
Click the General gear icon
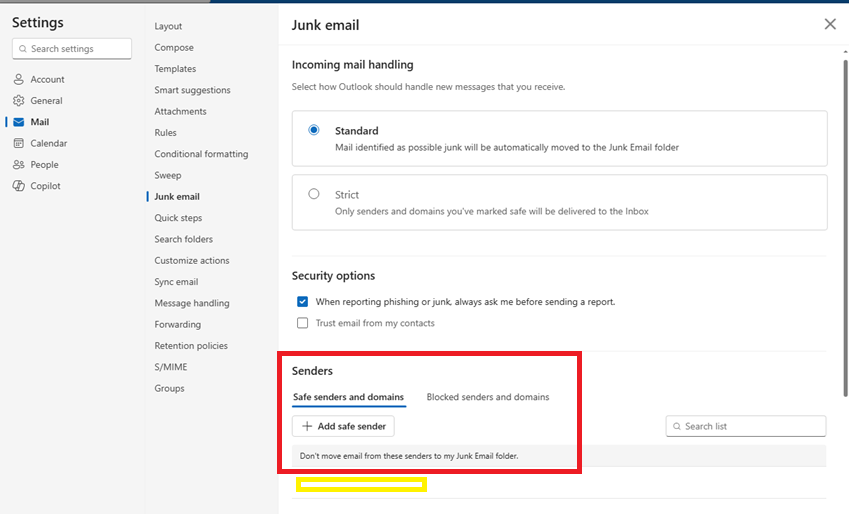coord(18,101)
